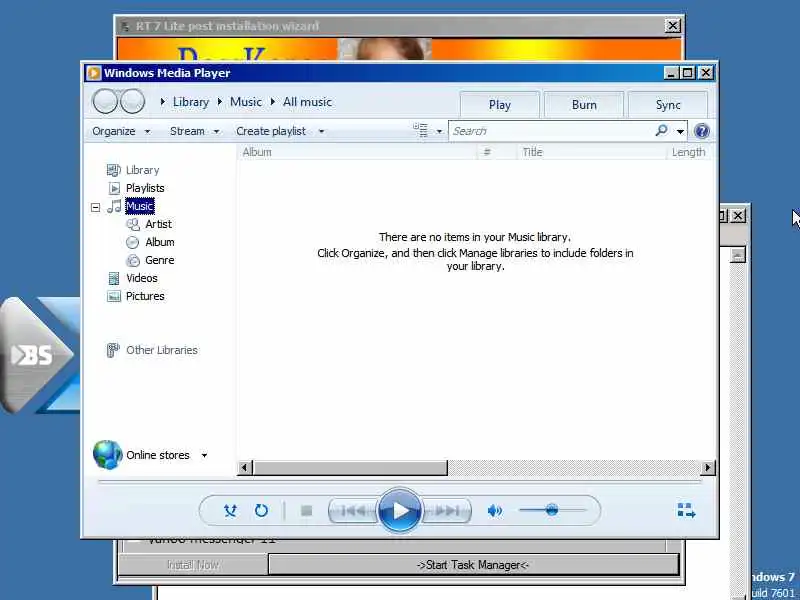The width and height of the screenshot is (800, 600).
Task: Mute the sound with speaker icon
Action: (x=494, y=510)
